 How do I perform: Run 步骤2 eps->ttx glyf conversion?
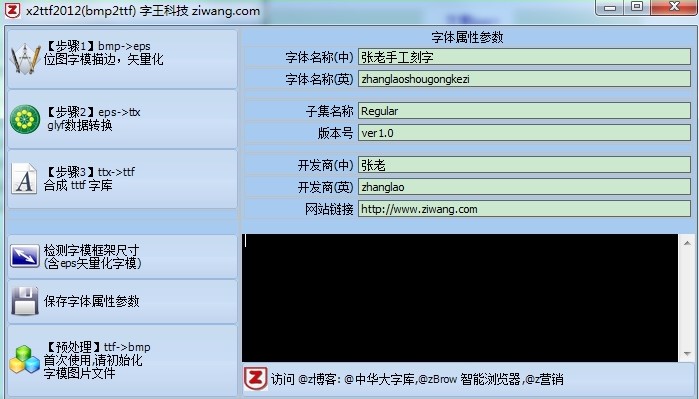(x=123, y=119)
